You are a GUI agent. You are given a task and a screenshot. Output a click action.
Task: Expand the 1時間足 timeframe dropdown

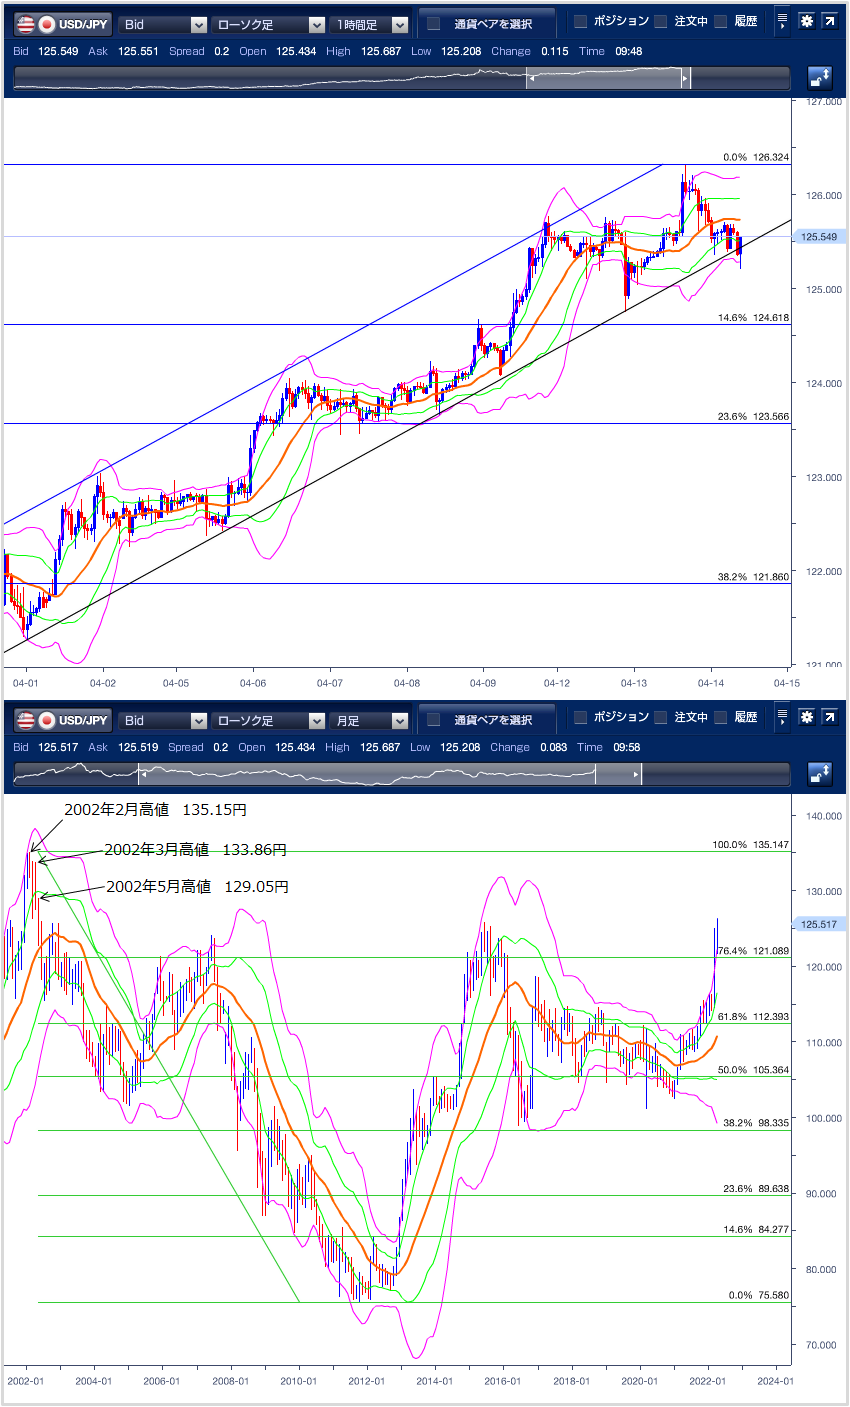[371, 24]
